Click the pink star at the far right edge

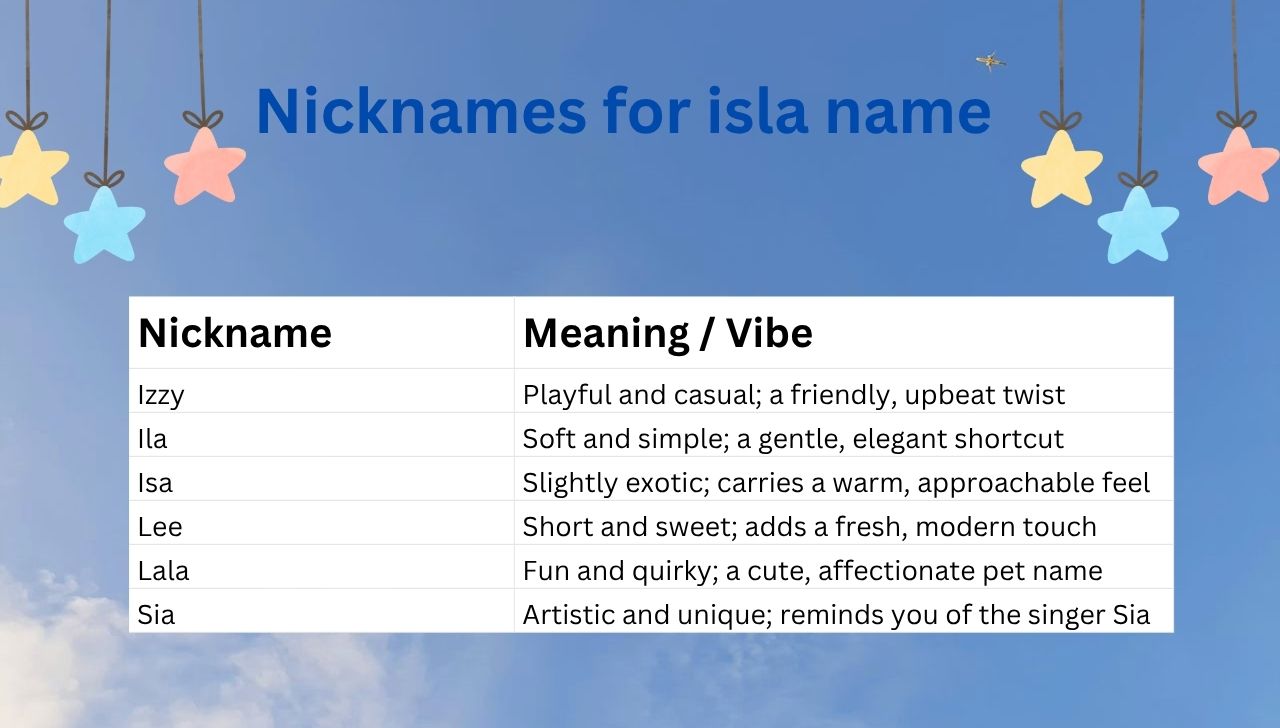(1238, 166)
